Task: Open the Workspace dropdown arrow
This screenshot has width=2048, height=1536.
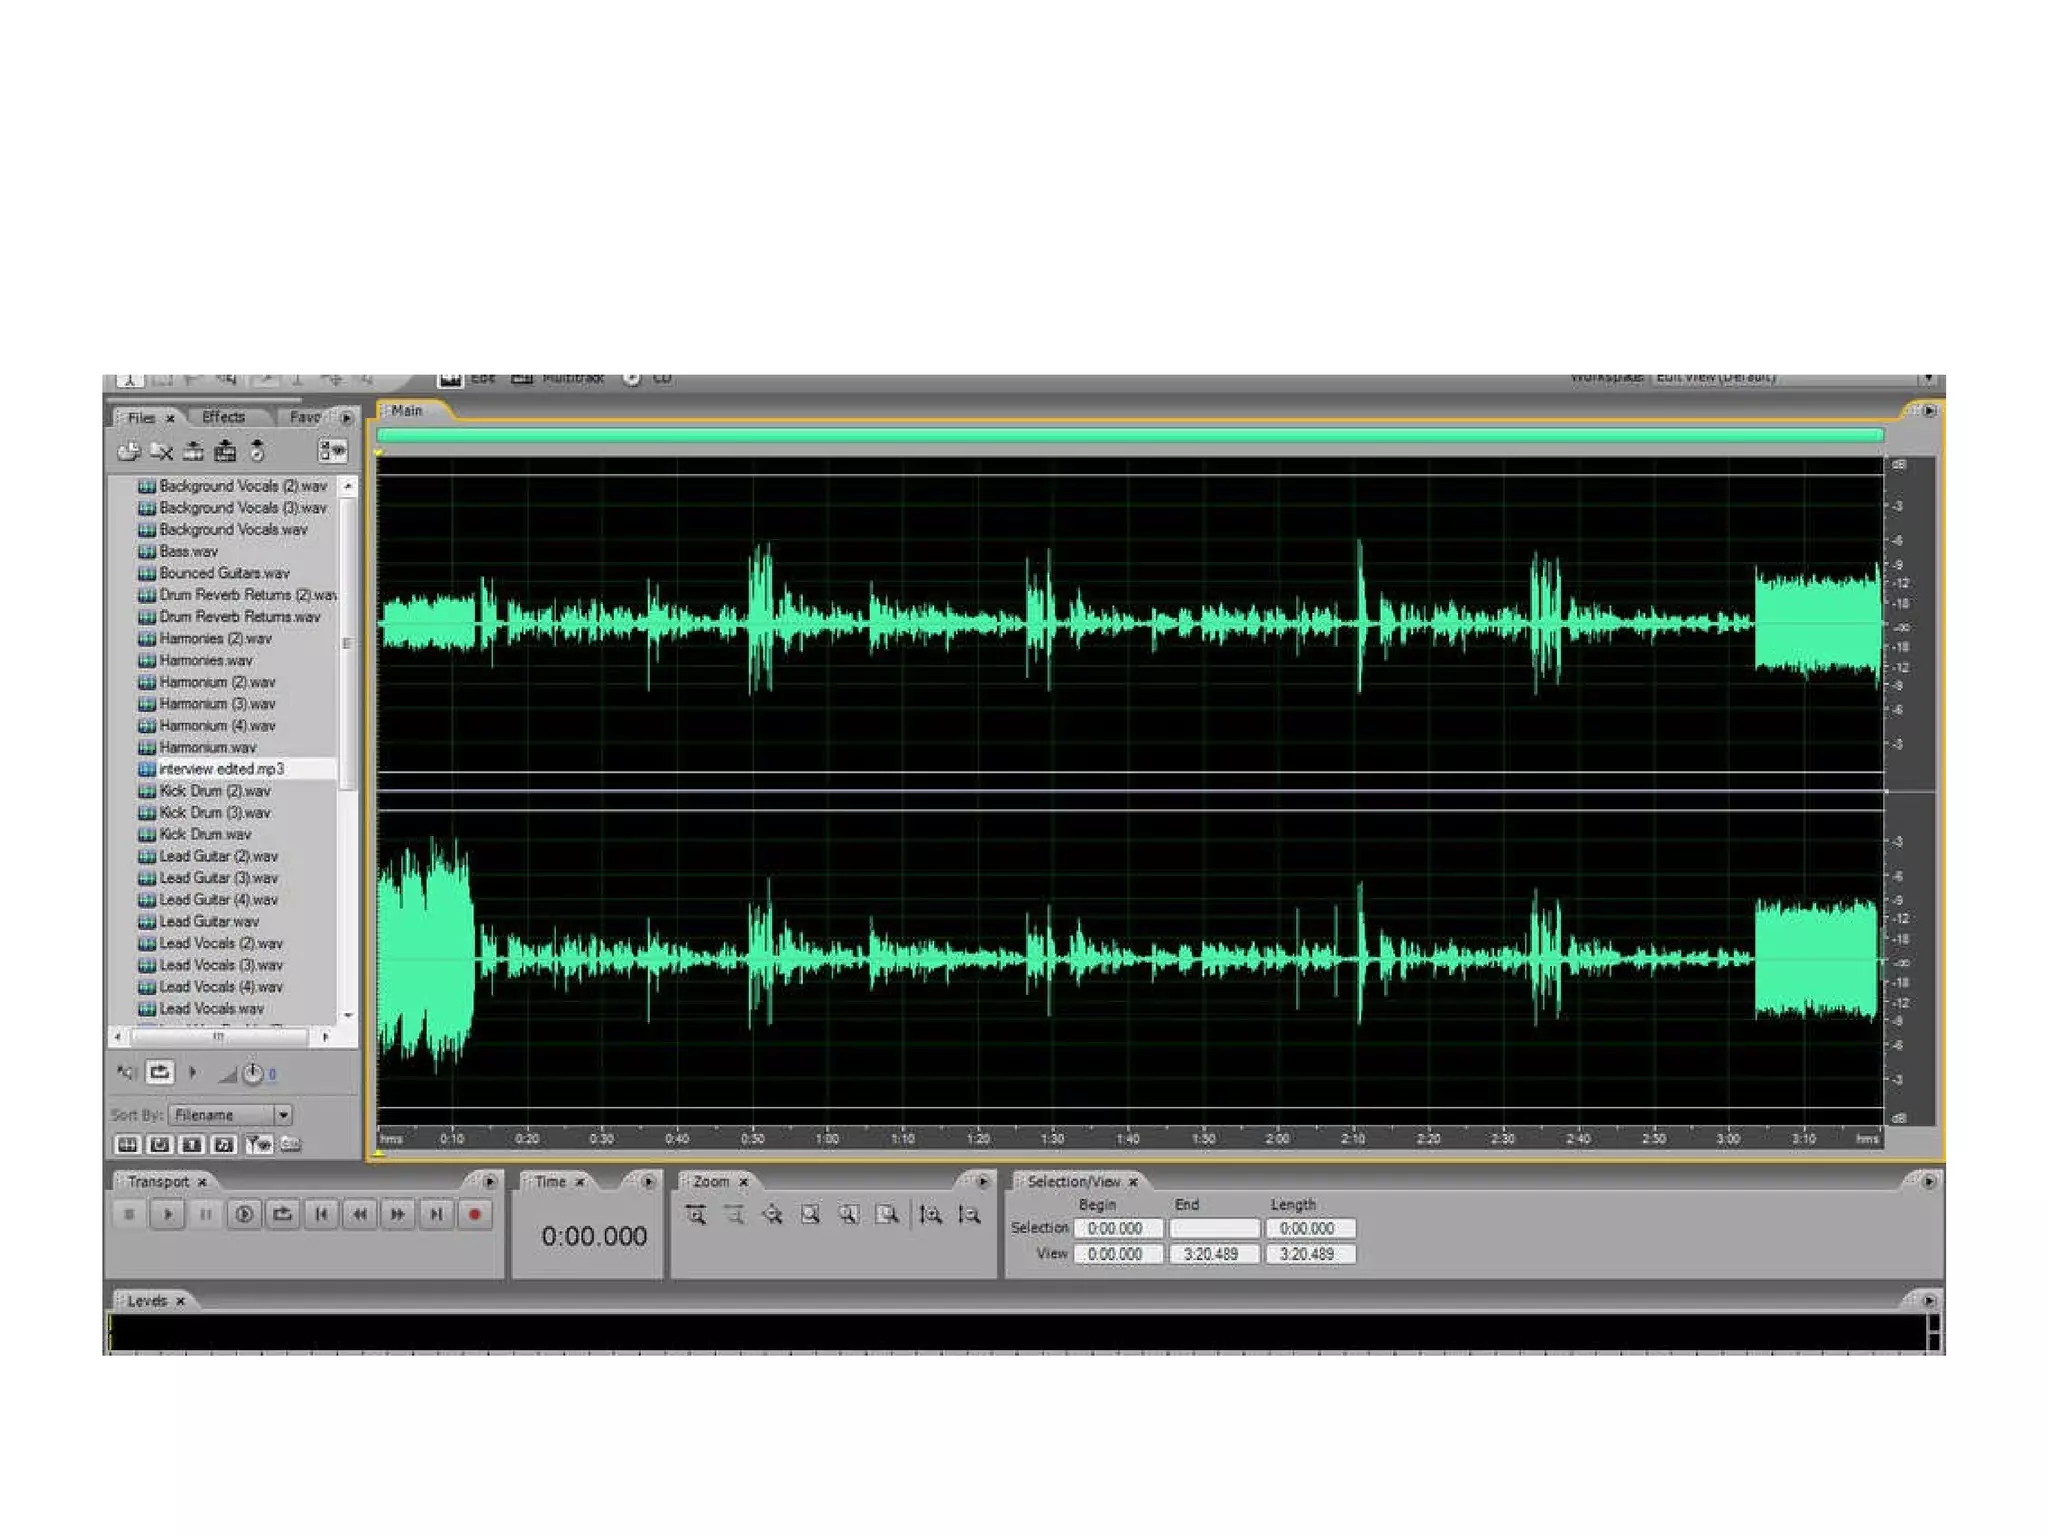Action: point(1926,378)
